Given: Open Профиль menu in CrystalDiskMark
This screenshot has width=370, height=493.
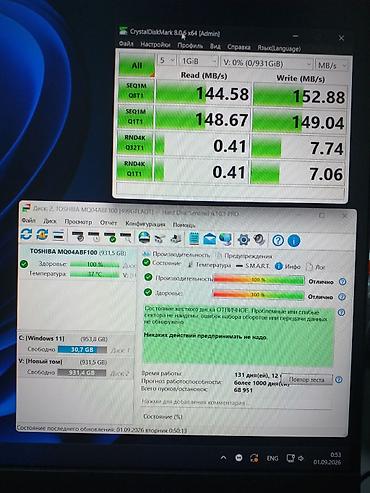Looking at the screenshot, I should [190, 45].
